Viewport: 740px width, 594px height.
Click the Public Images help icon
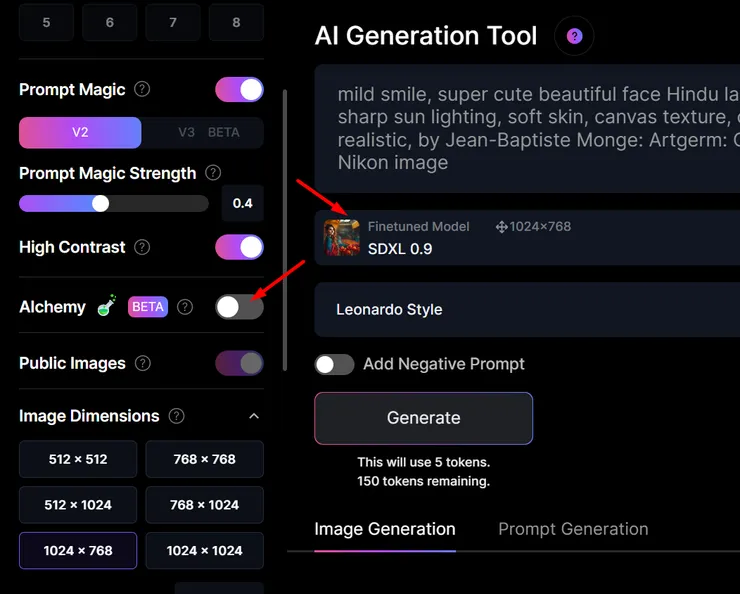pos(142,363)
